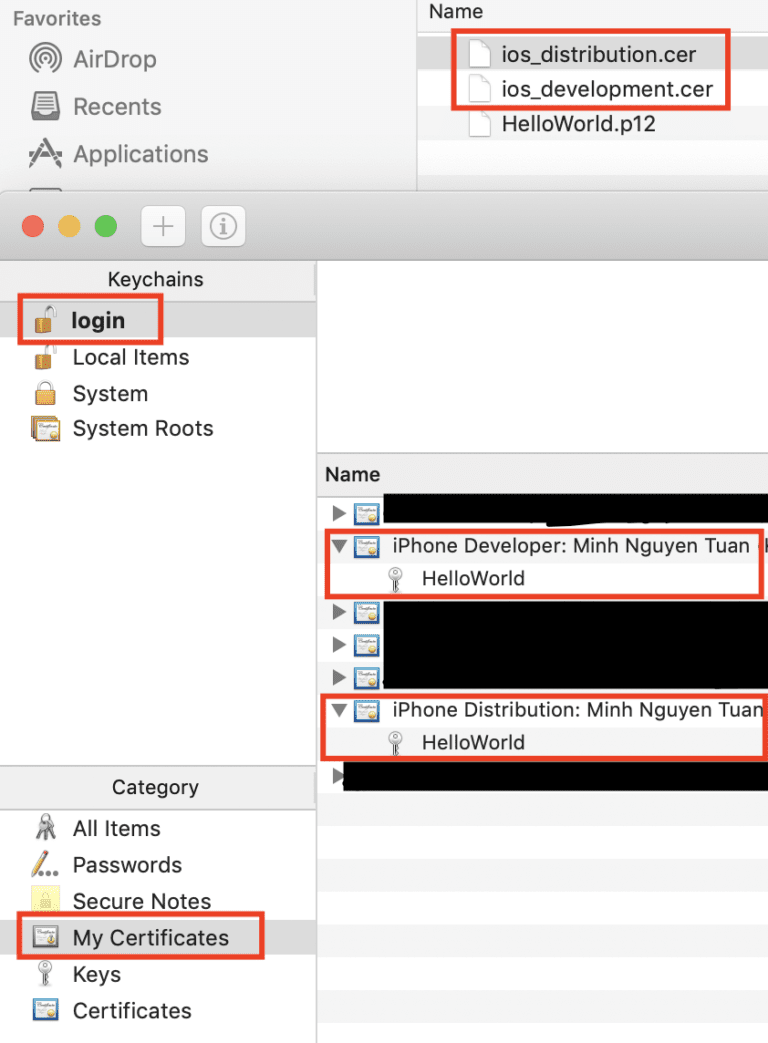Click the Name column header in certificates list
This screenshot has height=1043, width=768.
coord(352,474)
